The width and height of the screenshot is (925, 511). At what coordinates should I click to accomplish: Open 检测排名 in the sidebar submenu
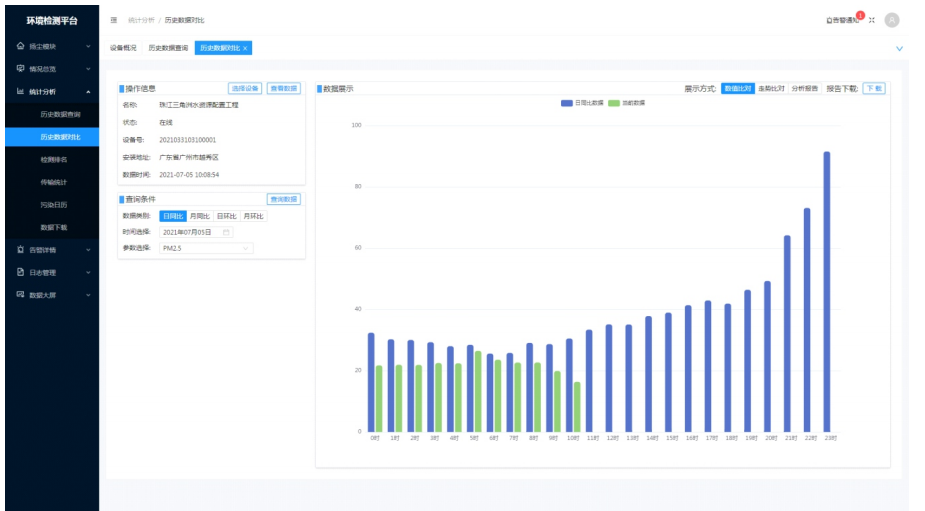coord(54,159)
